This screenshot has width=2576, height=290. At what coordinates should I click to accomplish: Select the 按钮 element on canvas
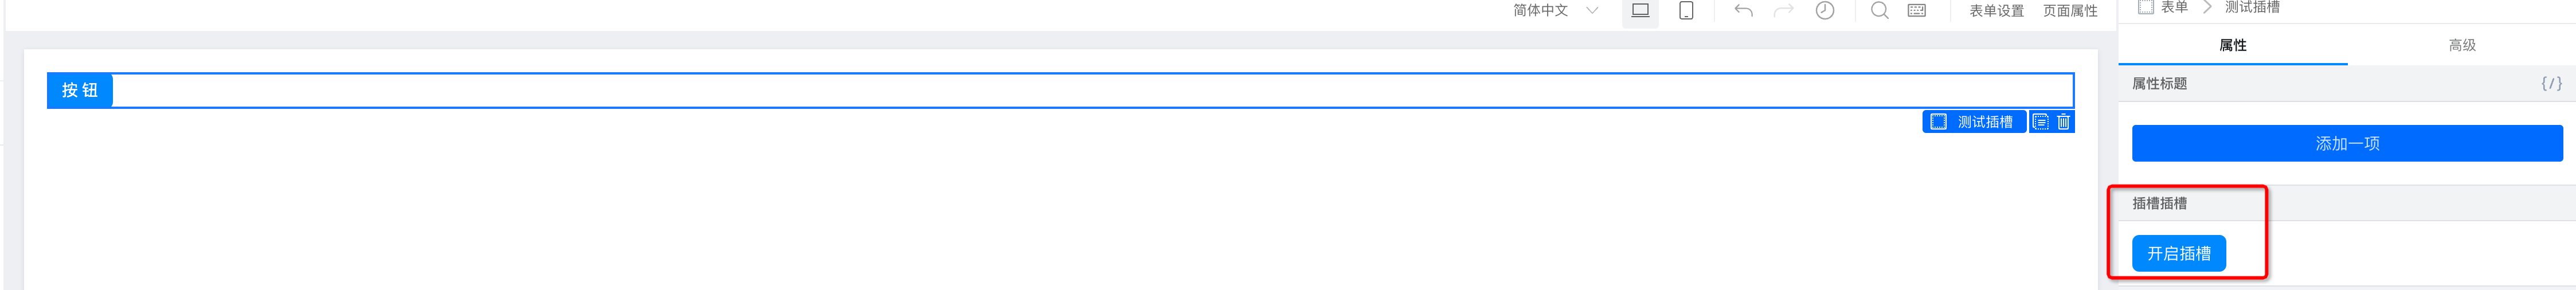[x=80, y=90]
